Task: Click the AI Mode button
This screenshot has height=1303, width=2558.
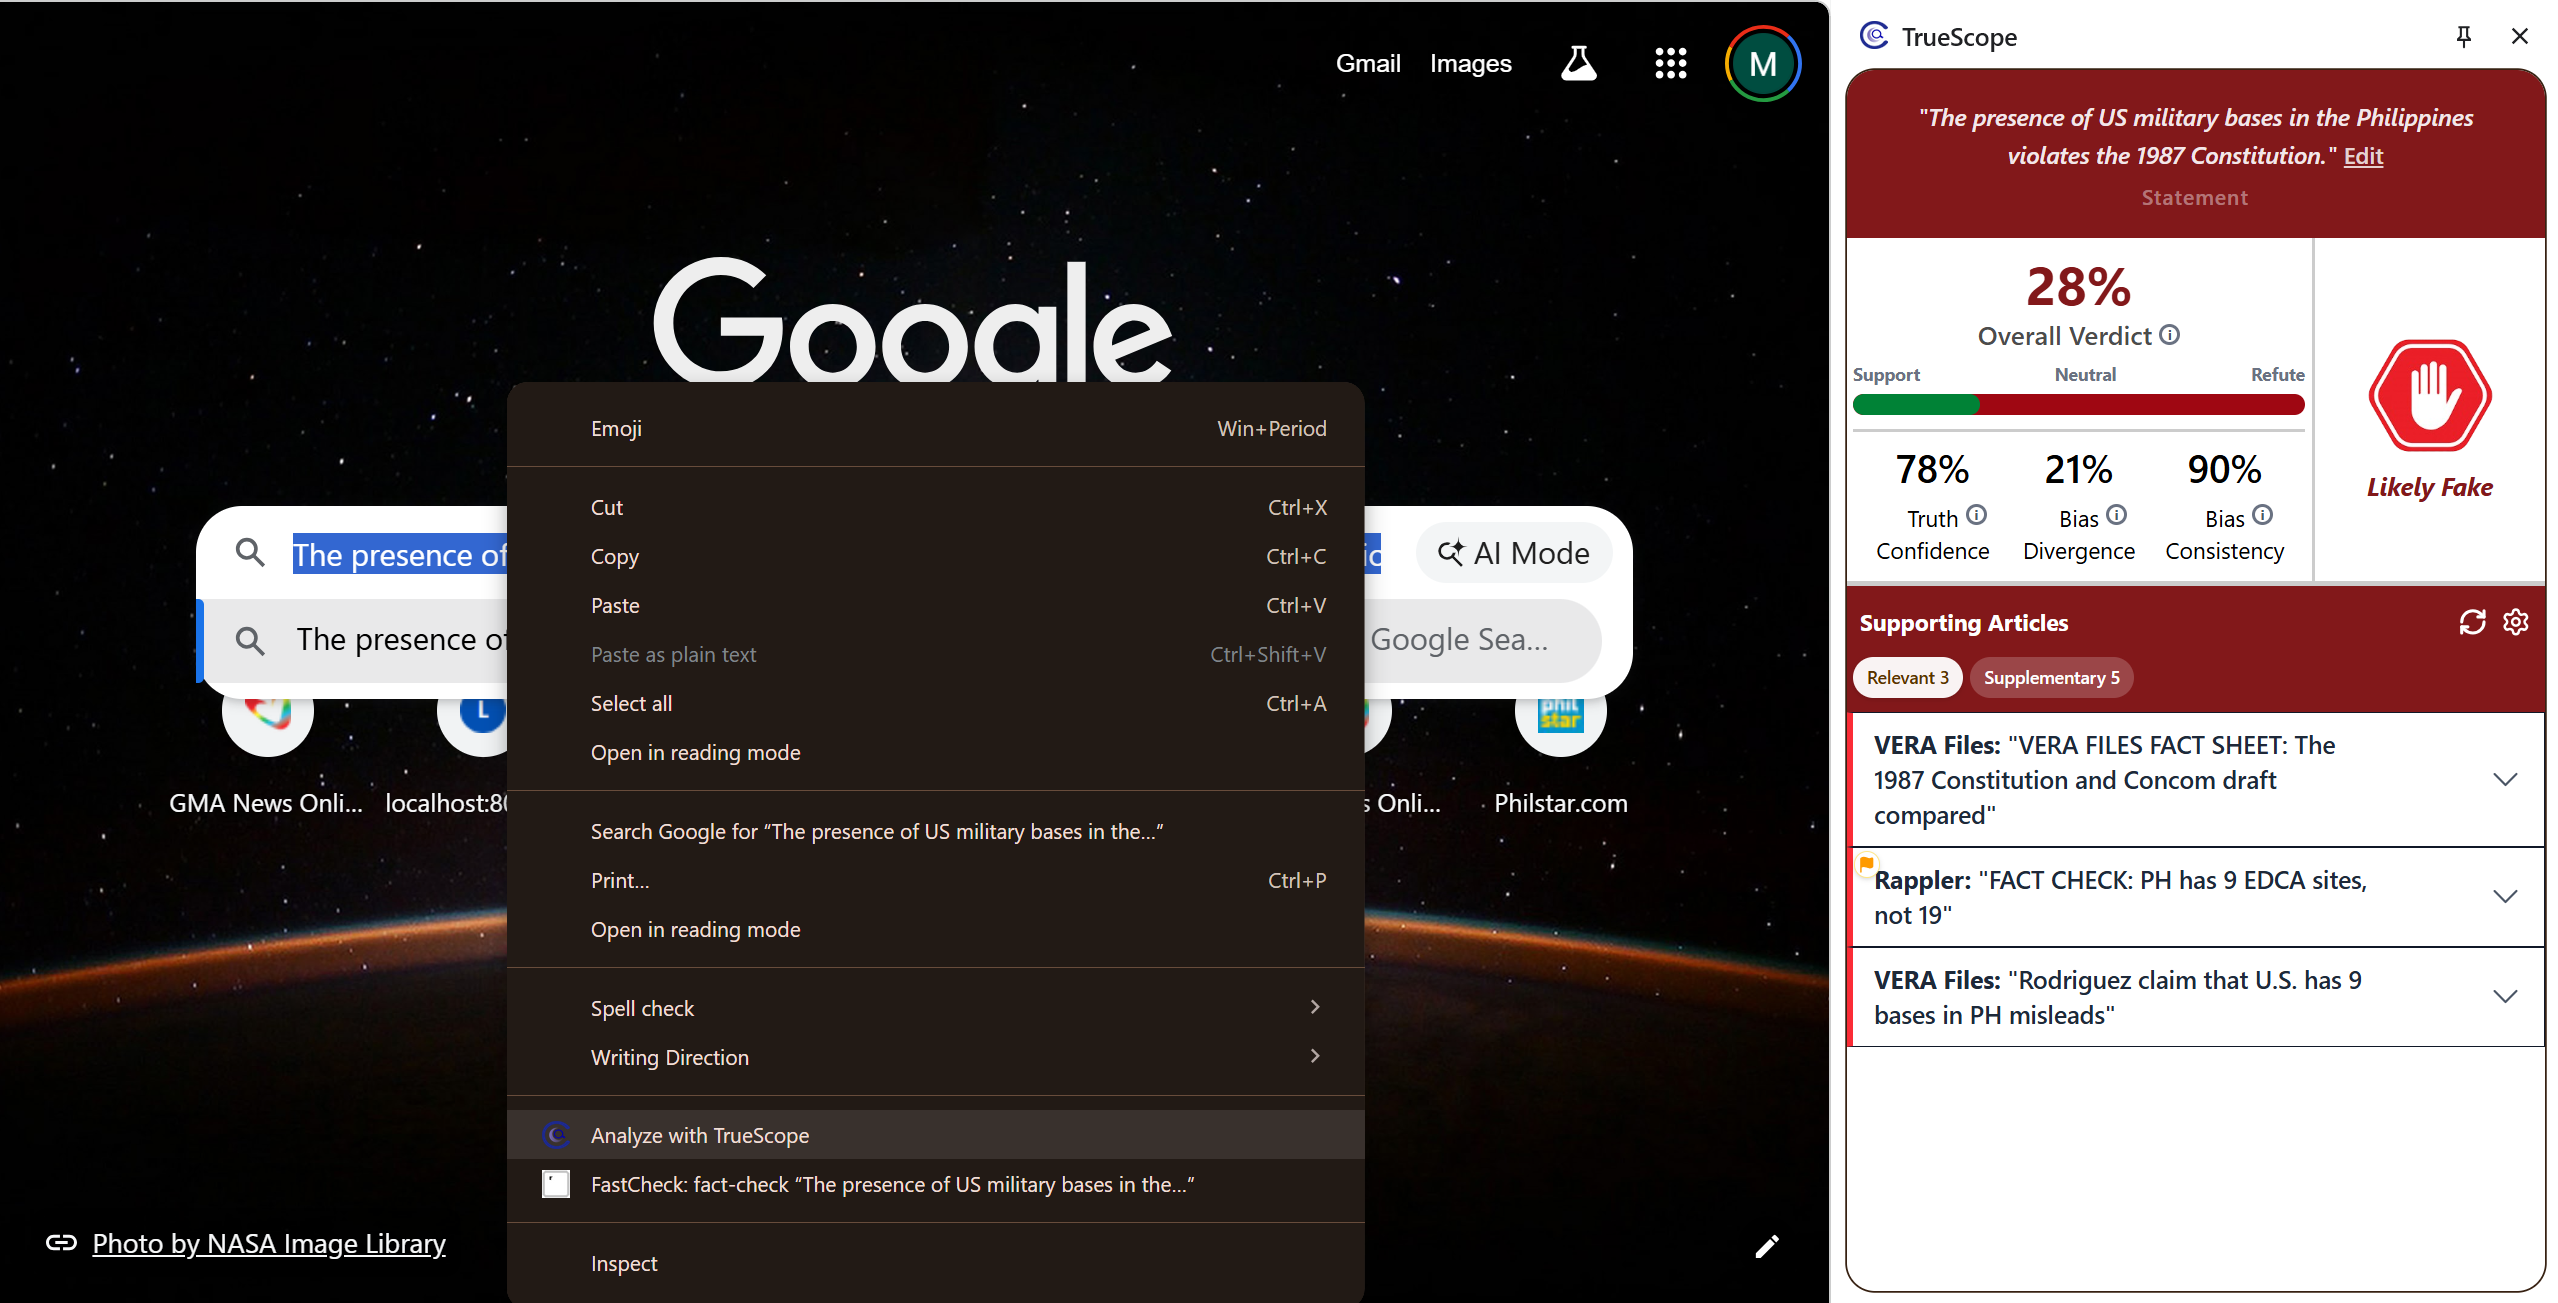Action: coord(1513,553)
